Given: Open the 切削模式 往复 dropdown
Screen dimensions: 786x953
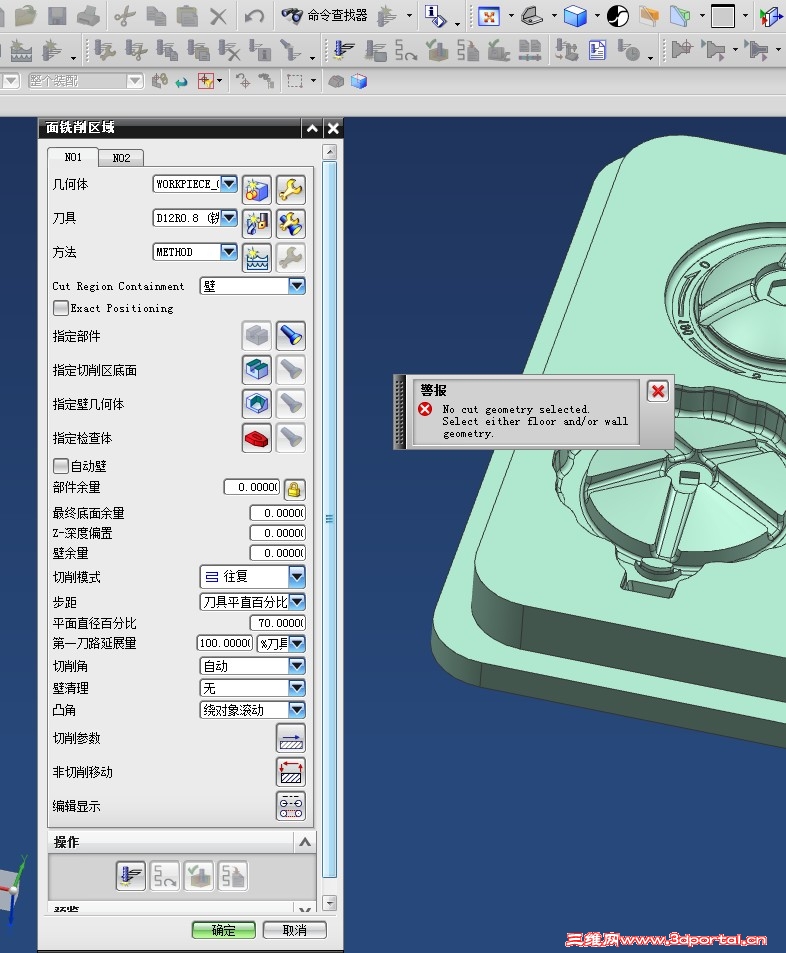Looking at the screenshot, I should coord(297,576).
